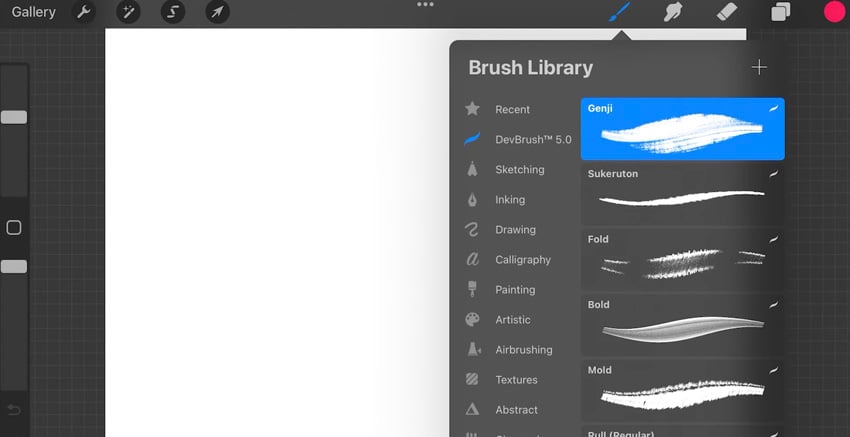The image size is (850, 437).
Task: Click the Artistic palette icon
Action: [x=472, y=319]
